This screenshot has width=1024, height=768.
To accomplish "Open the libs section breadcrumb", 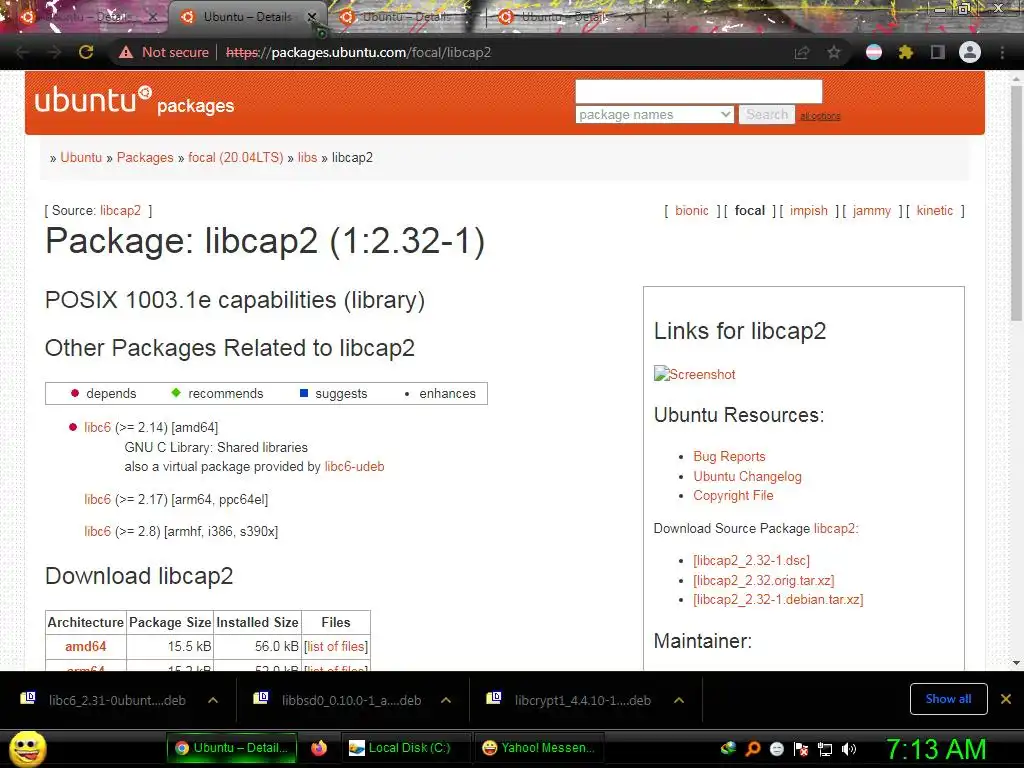I will click(307, 157).
